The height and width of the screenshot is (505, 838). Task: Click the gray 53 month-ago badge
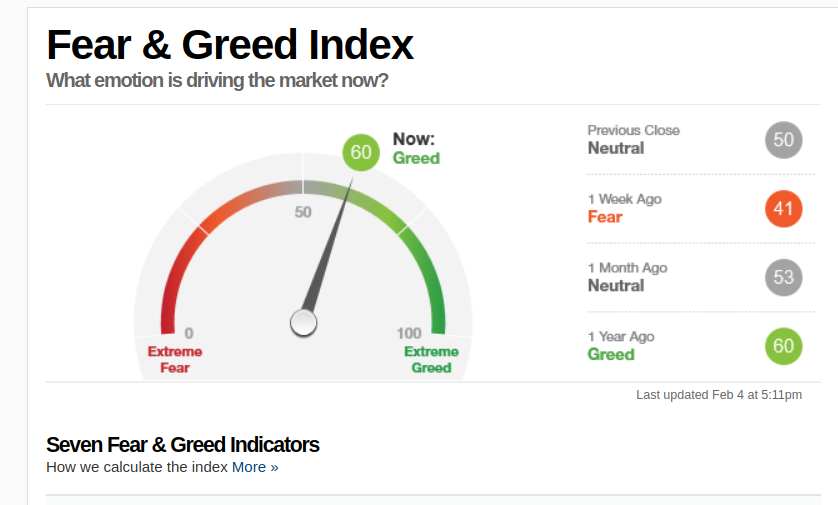[x=783, y=277]
